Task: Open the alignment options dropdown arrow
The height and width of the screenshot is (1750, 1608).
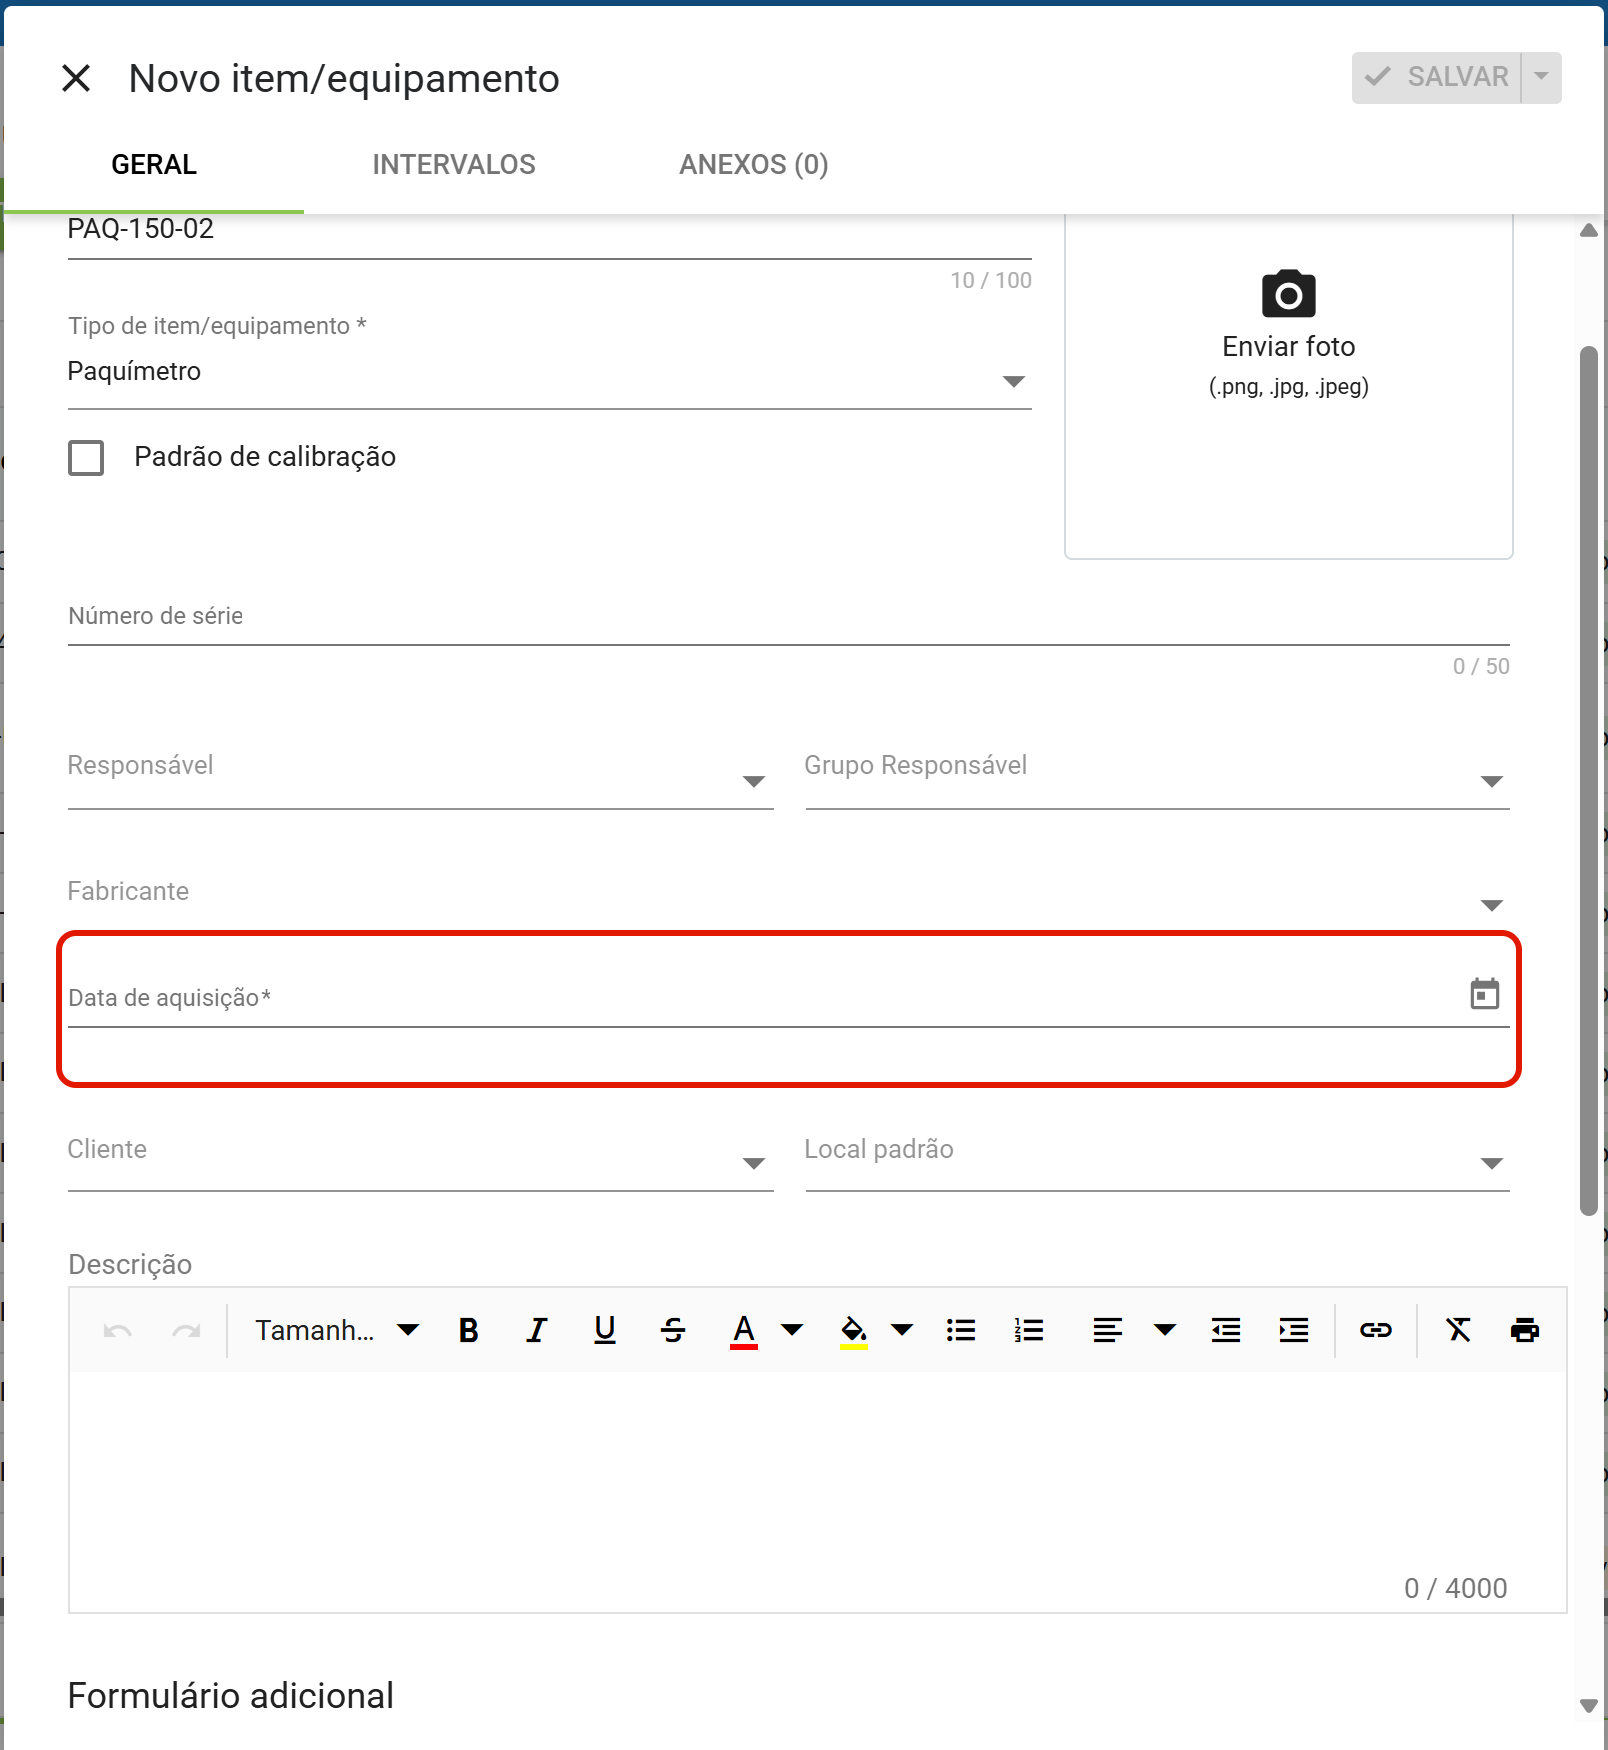Action: [1165, 1330]
